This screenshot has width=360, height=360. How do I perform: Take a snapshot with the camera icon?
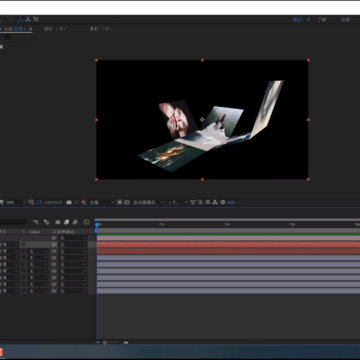coord(69,202)
